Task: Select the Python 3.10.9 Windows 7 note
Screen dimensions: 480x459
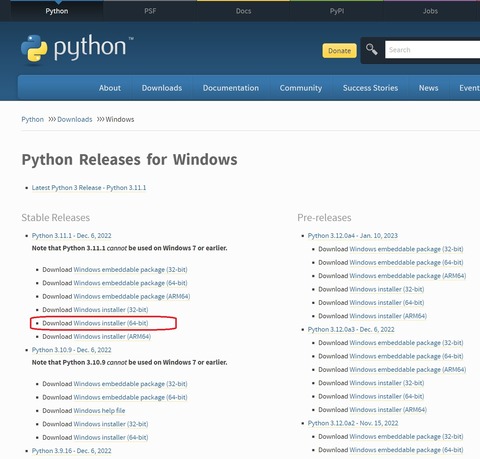Action: click(x=129, y=362)
